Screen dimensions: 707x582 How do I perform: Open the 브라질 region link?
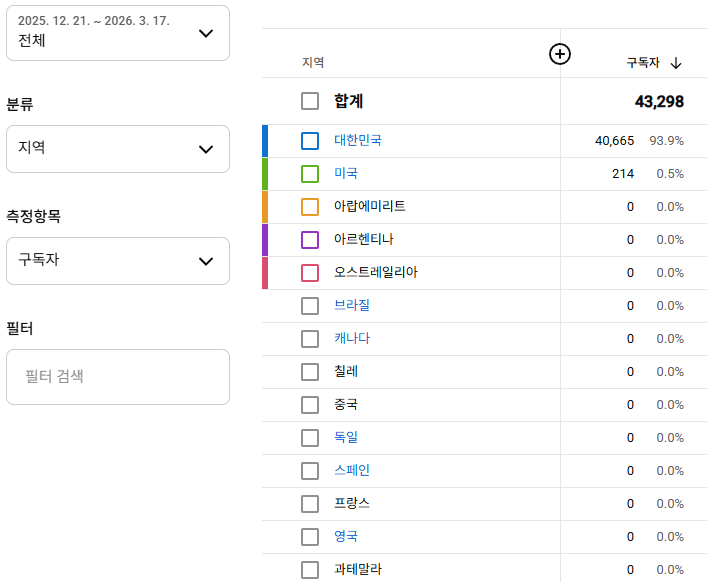tap(352, 306)
